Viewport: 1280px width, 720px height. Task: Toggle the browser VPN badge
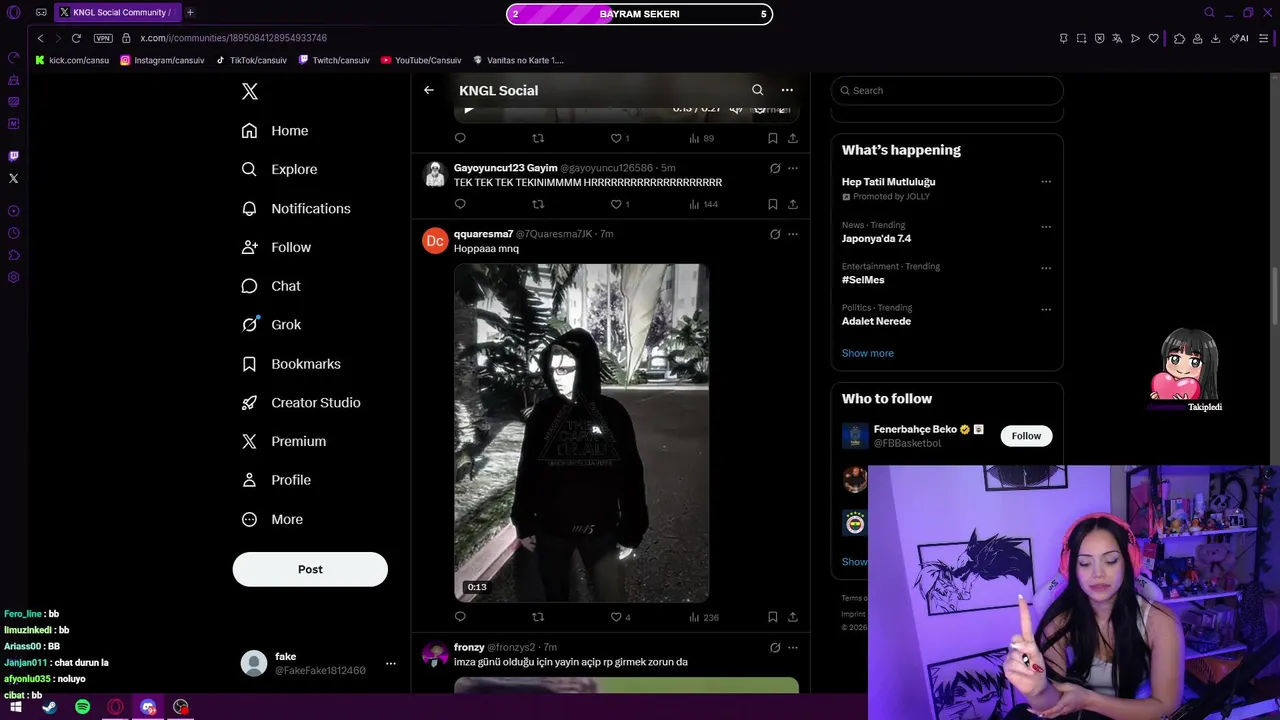(103, 38)
